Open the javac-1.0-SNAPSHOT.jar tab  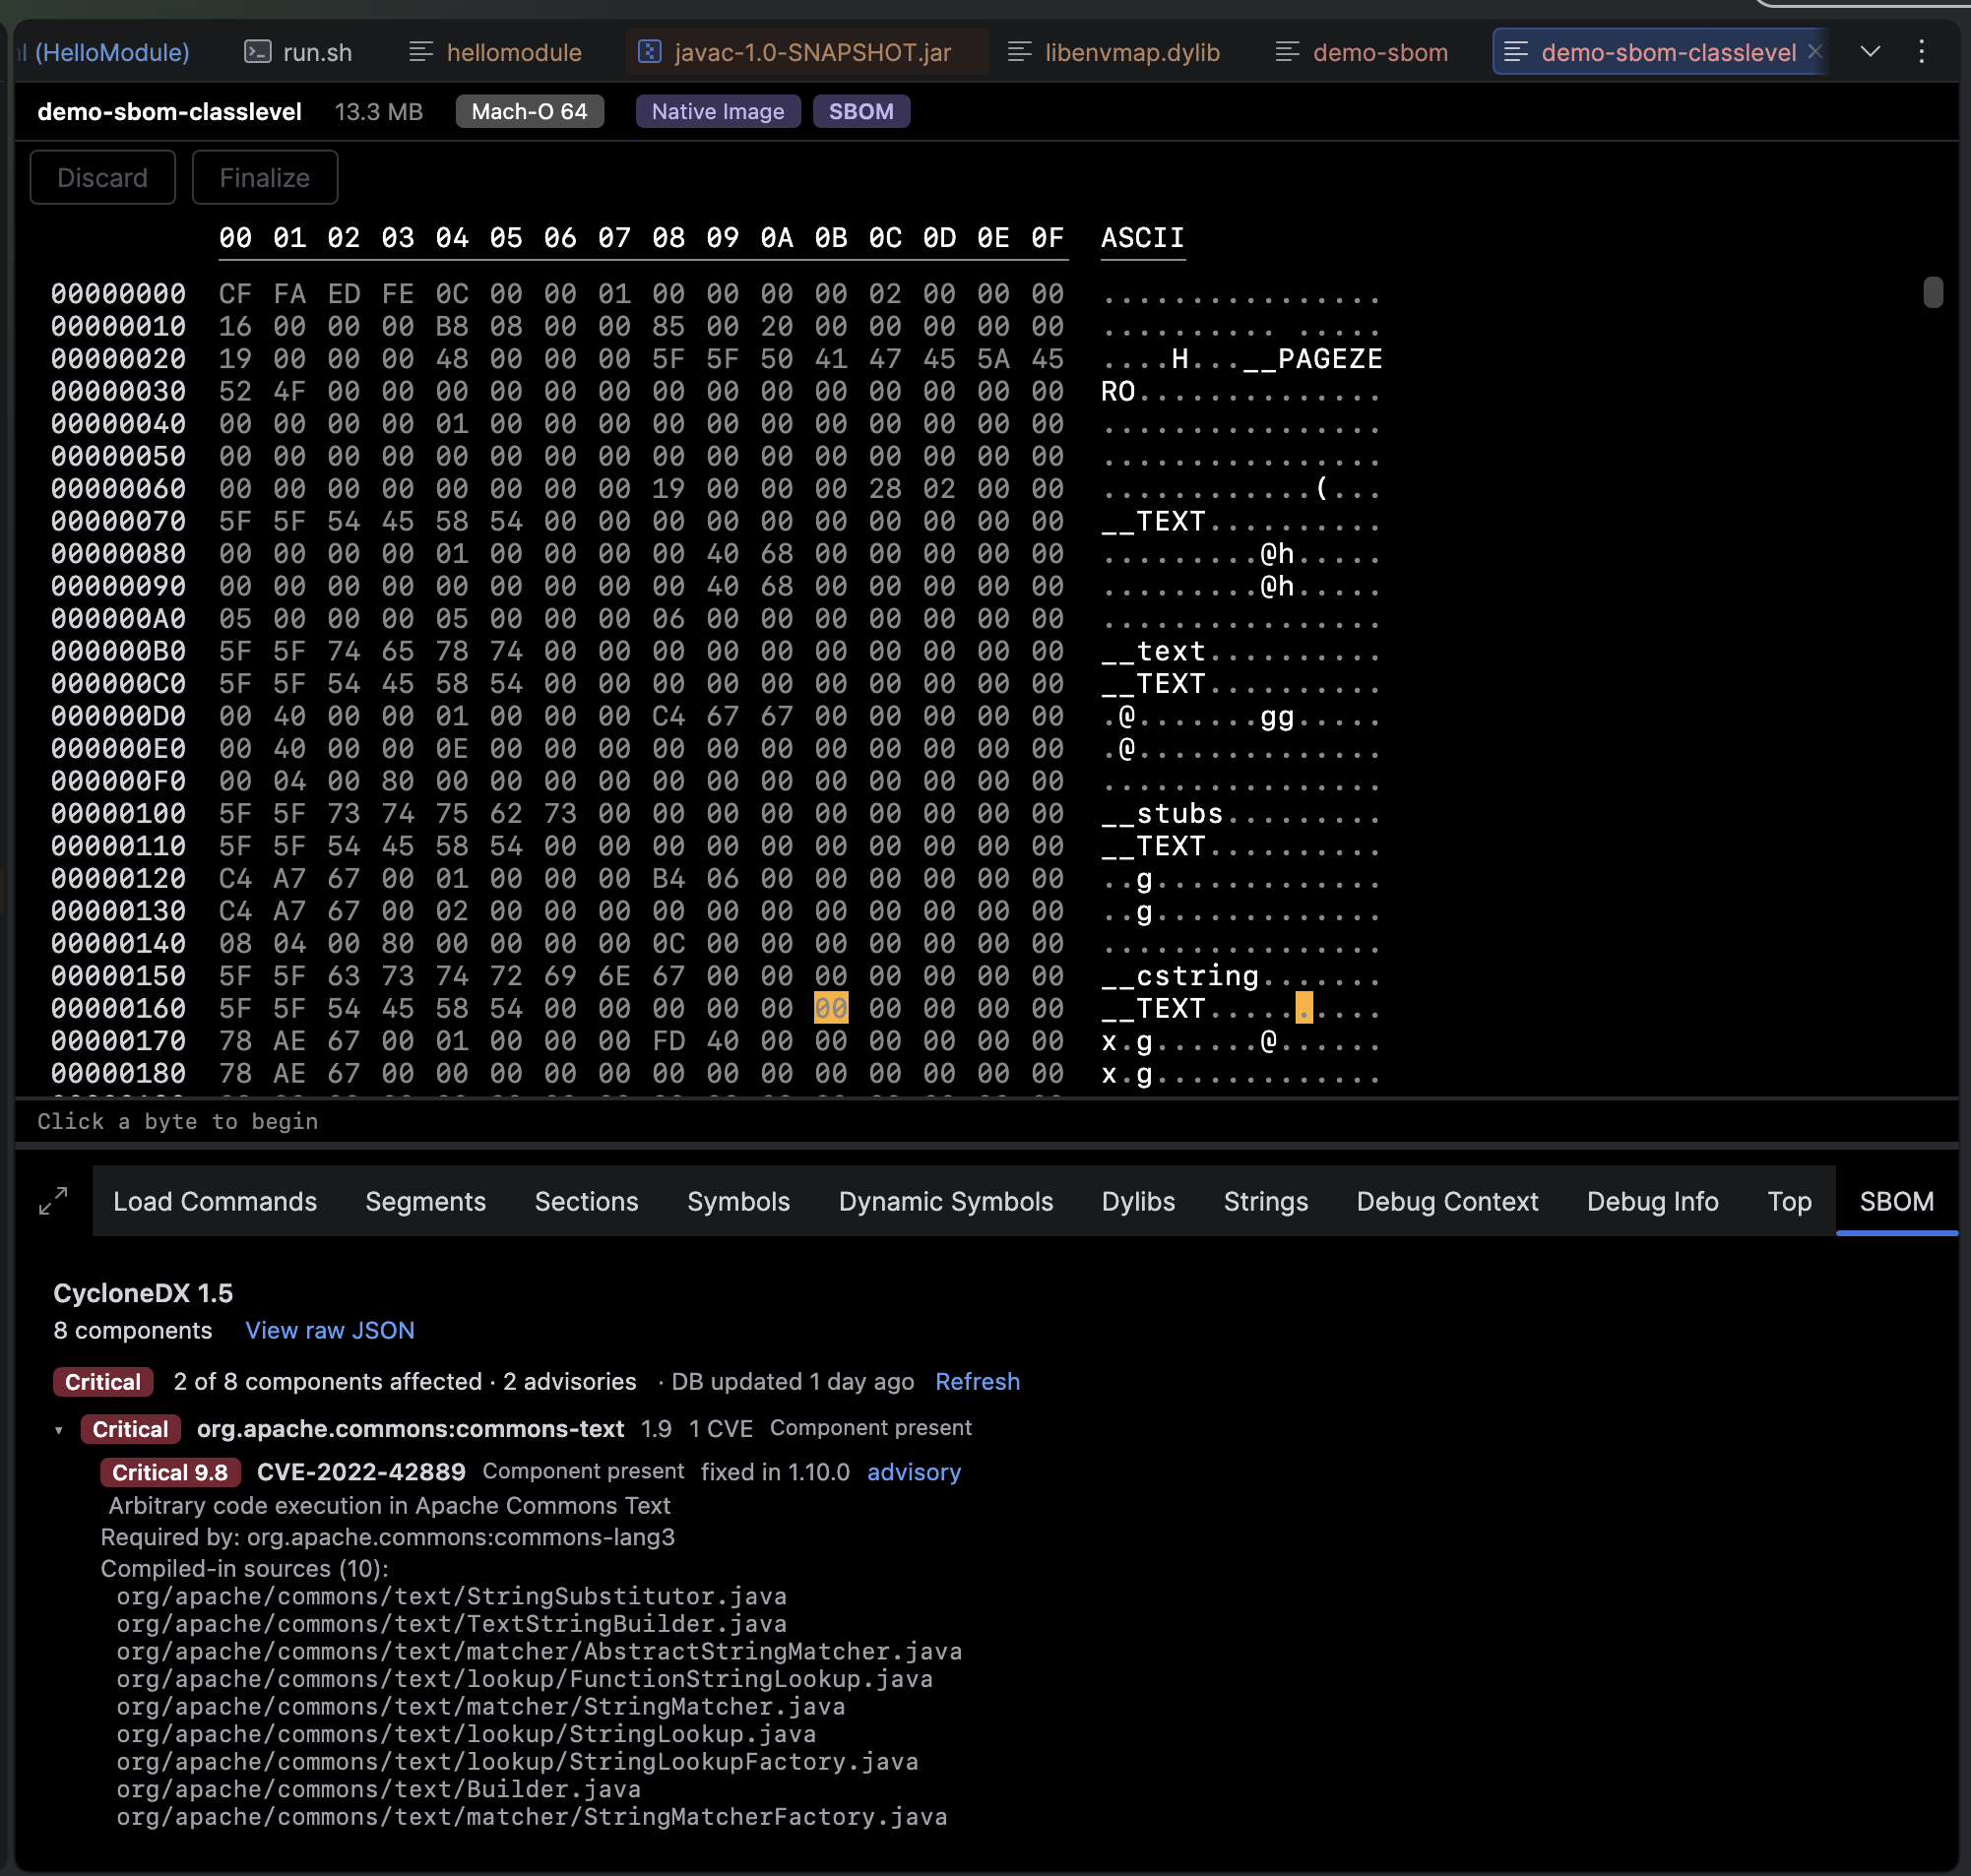(808, 52)
